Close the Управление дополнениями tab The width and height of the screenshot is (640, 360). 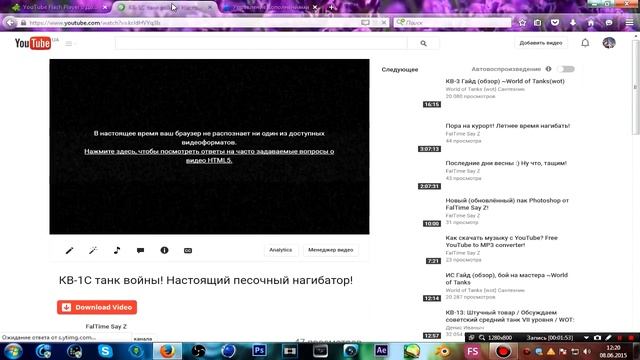pyautogui.click(x=315, y=7)
